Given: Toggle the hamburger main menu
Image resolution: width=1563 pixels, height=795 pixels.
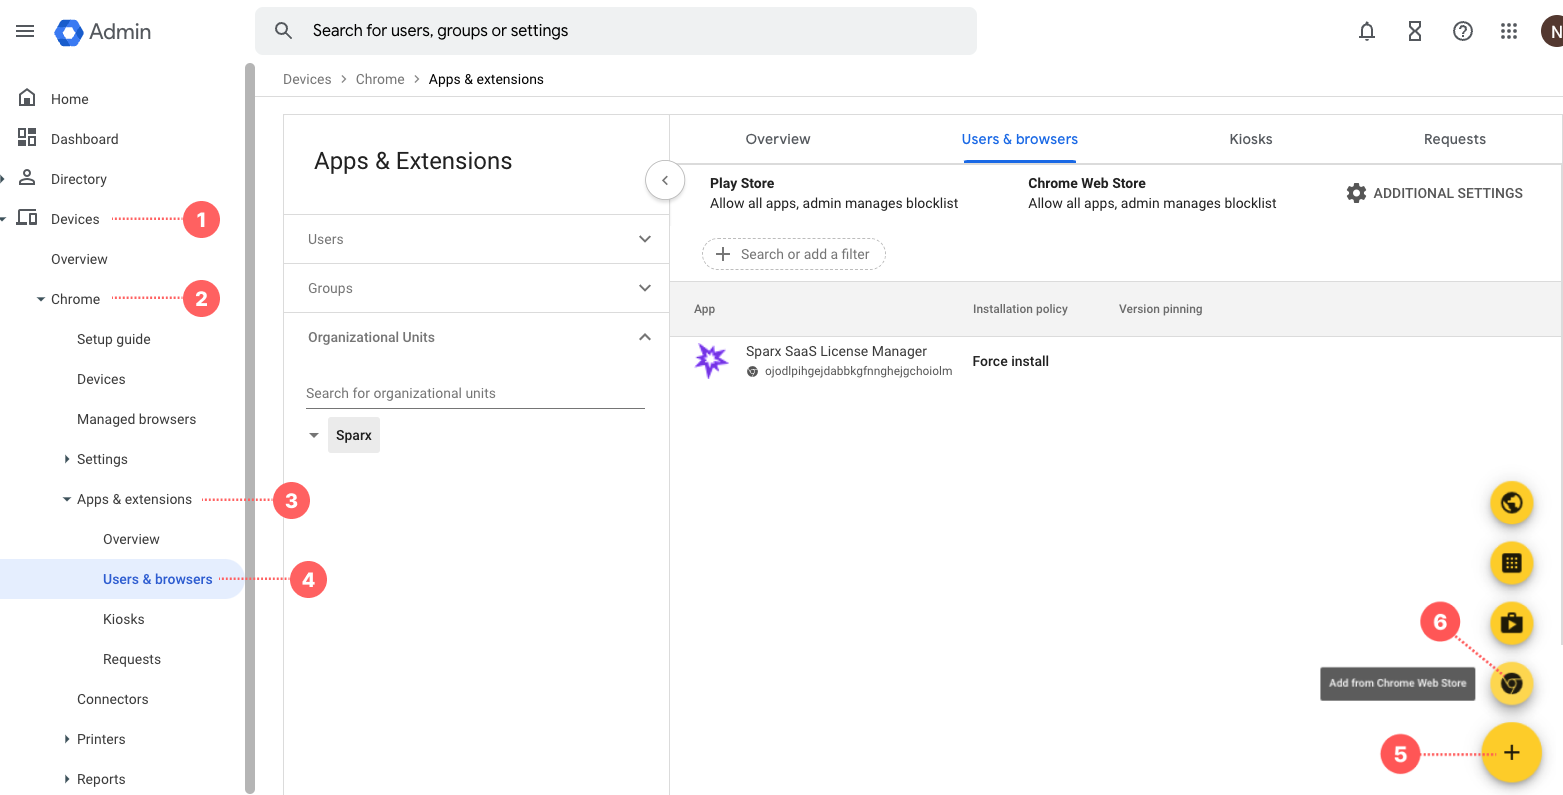Looking at the screenshot, I should click(25, 31).
